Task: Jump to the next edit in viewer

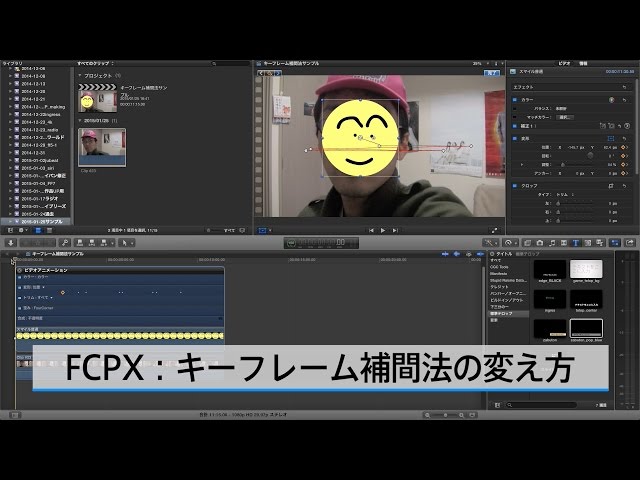Action: 395,231
